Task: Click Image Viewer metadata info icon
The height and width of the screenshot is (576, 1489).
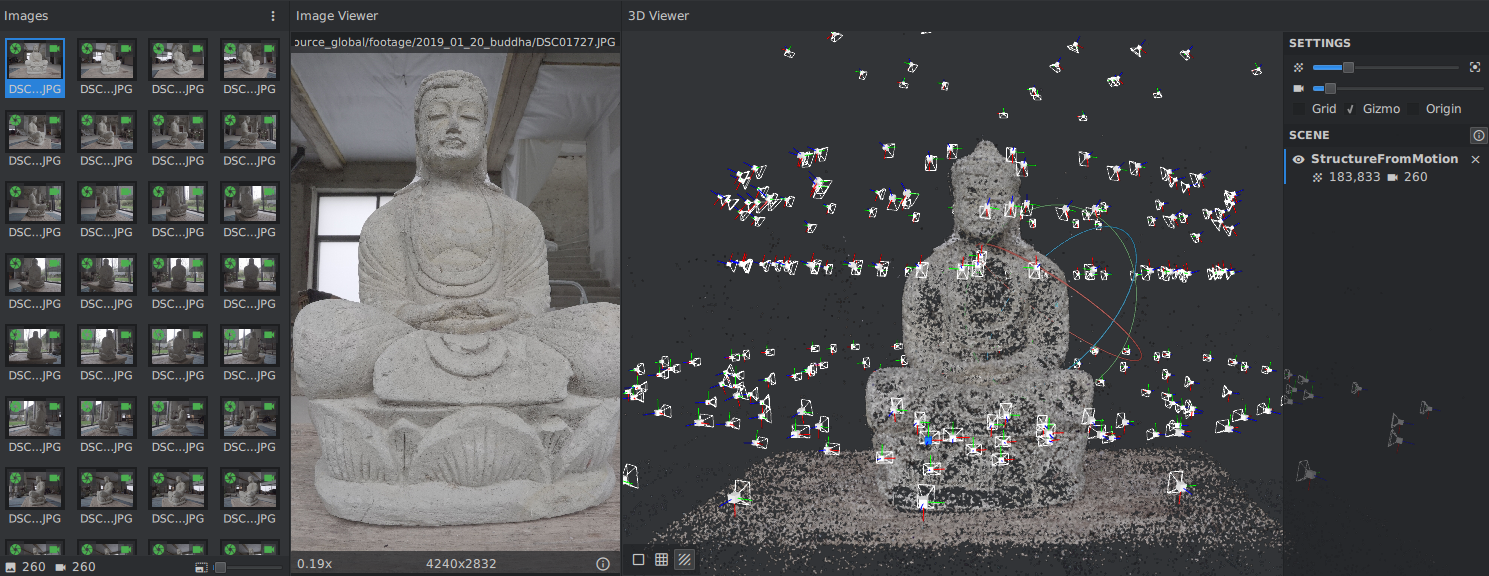Action: tap(603, 564)
